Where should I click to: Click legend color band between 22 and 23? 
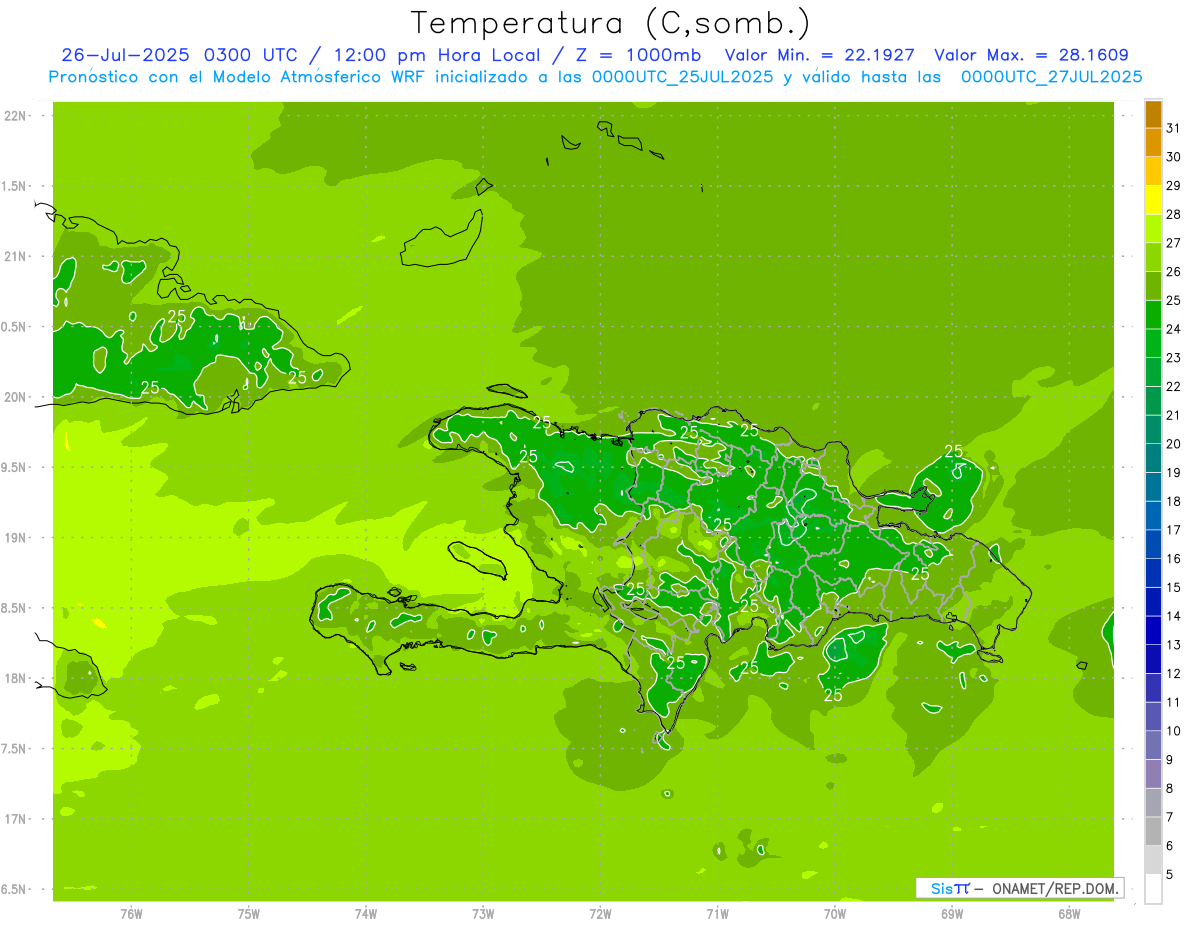(1153, 373)
